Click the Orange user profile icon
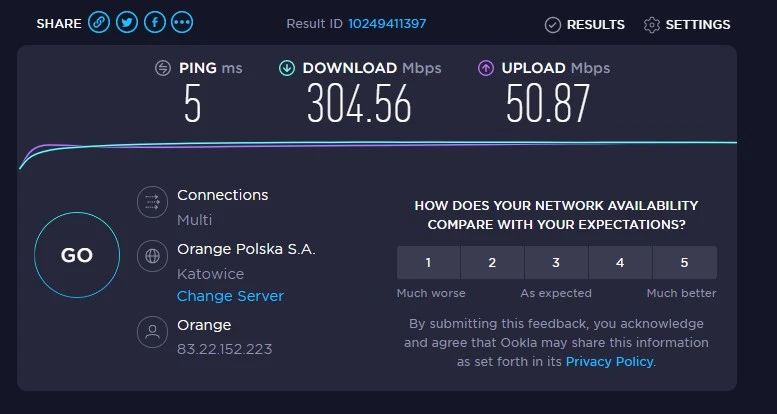 tap(152, 332)
